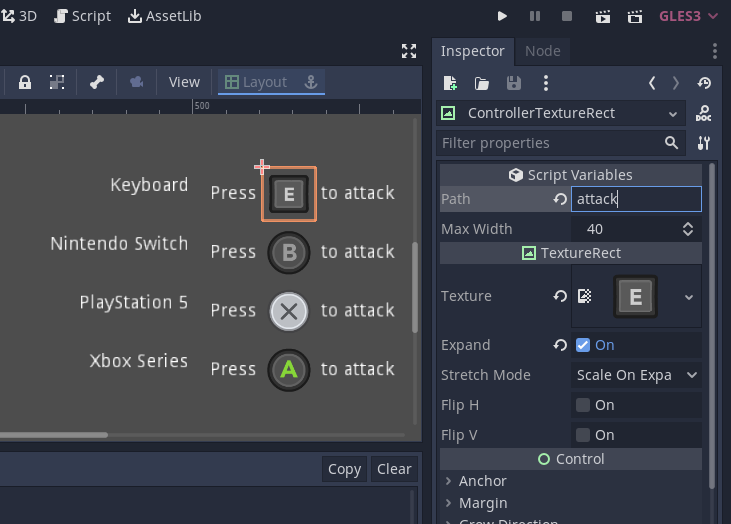Open the GLES3 renderer dropdown

pos(688,16)
